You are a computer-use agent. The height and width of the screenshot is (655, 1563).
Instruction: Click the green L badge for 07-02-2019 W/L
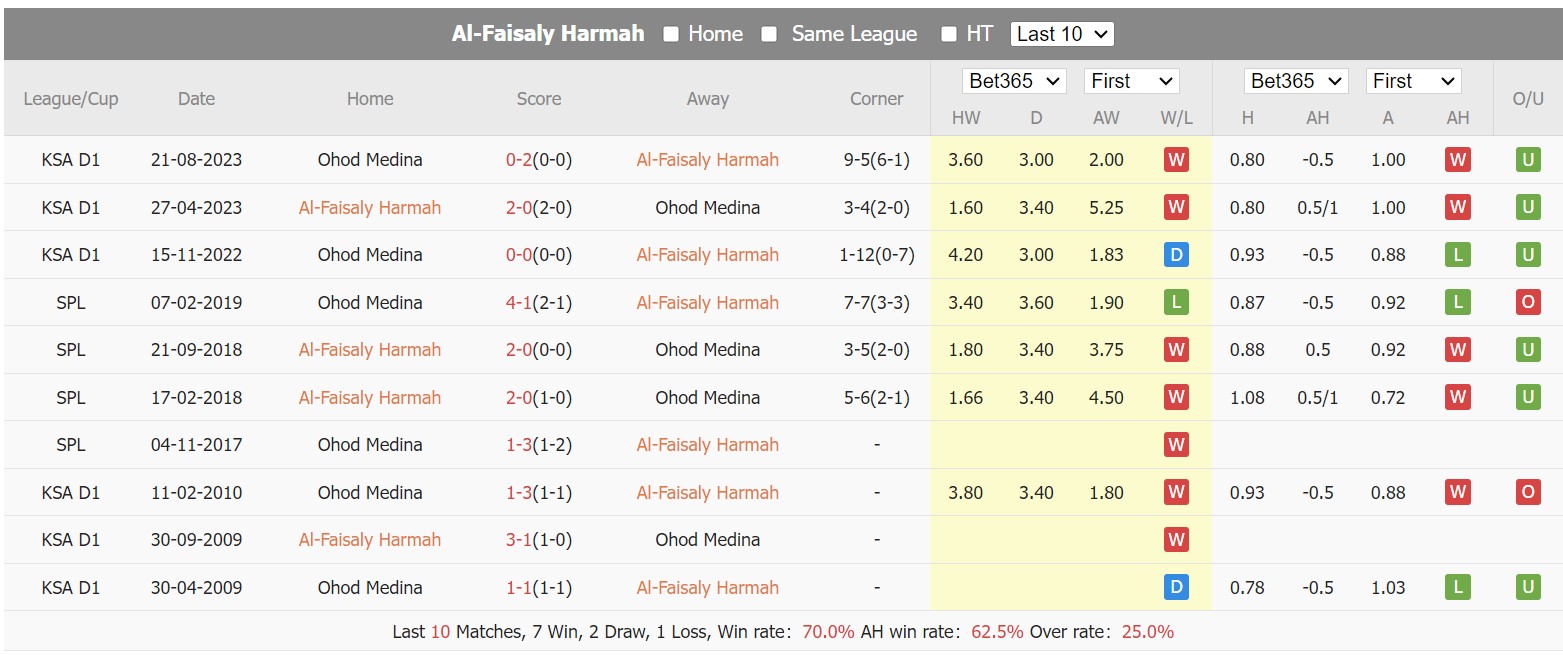[x=1176, y=302]
